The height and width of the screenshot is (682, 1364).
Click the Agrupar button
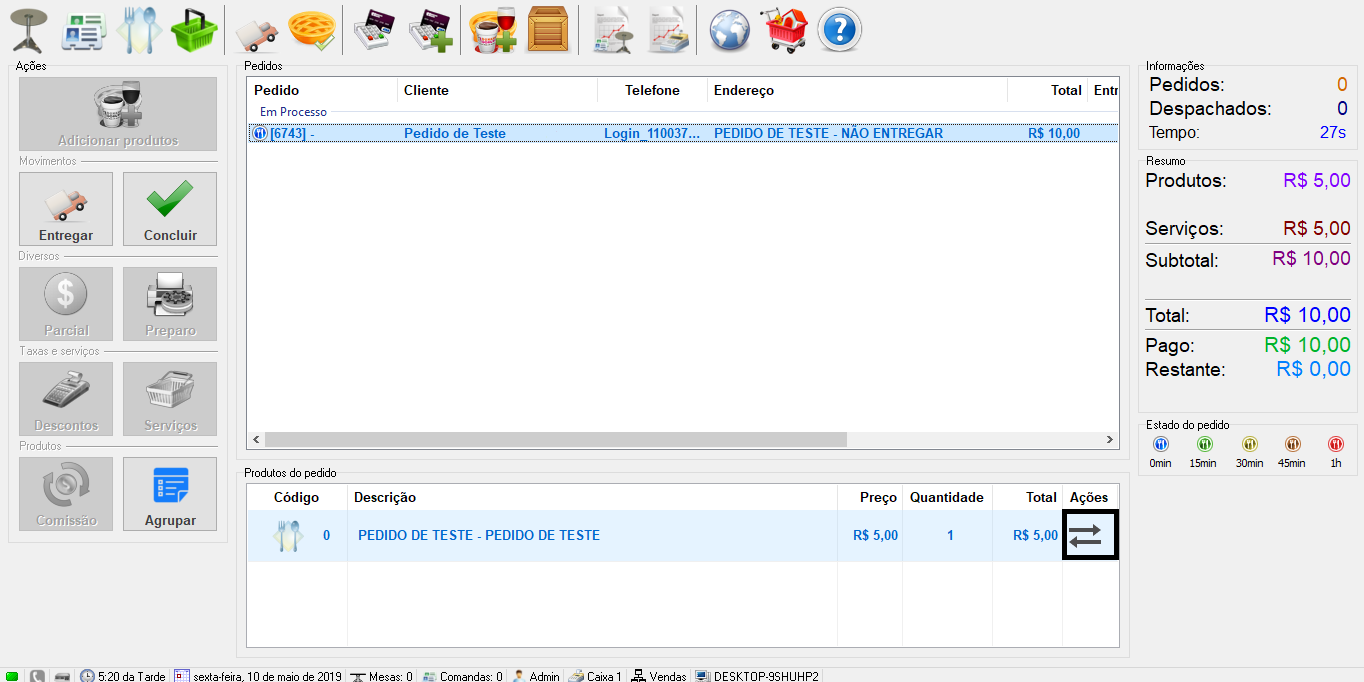170,494
